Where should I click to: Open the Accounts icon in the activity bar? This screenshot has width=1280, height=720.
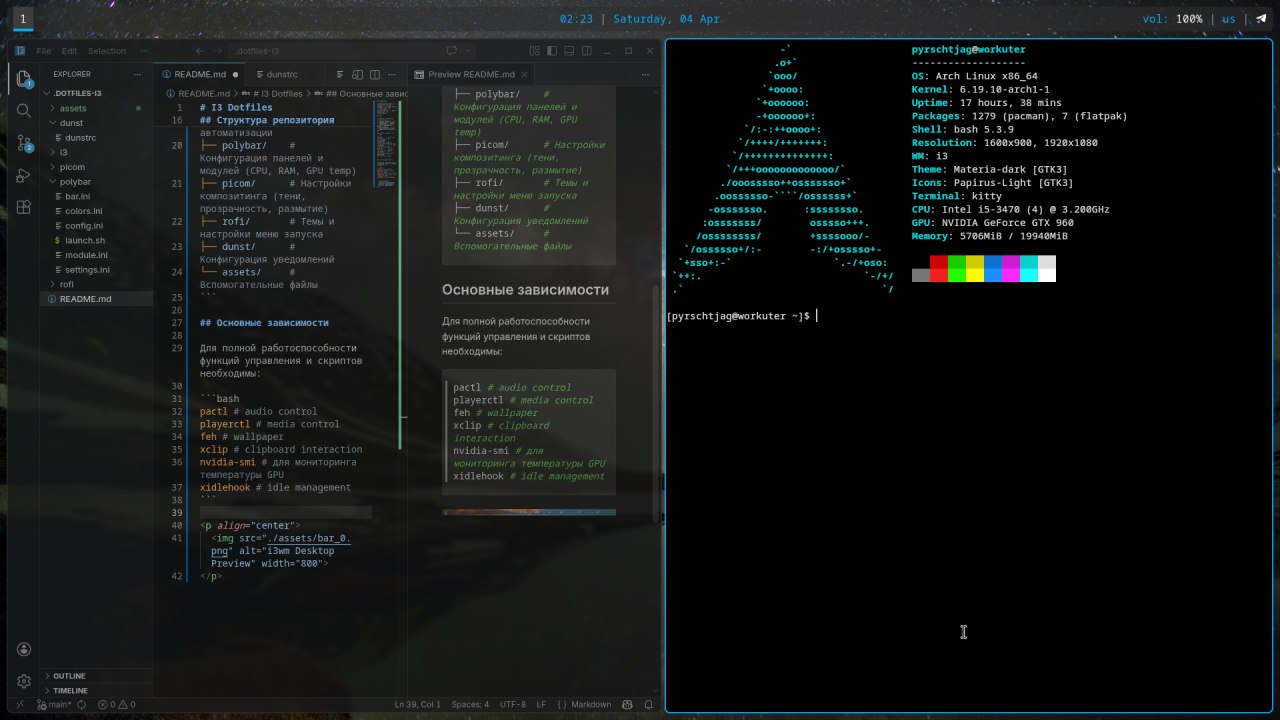(x=23, y=649)
